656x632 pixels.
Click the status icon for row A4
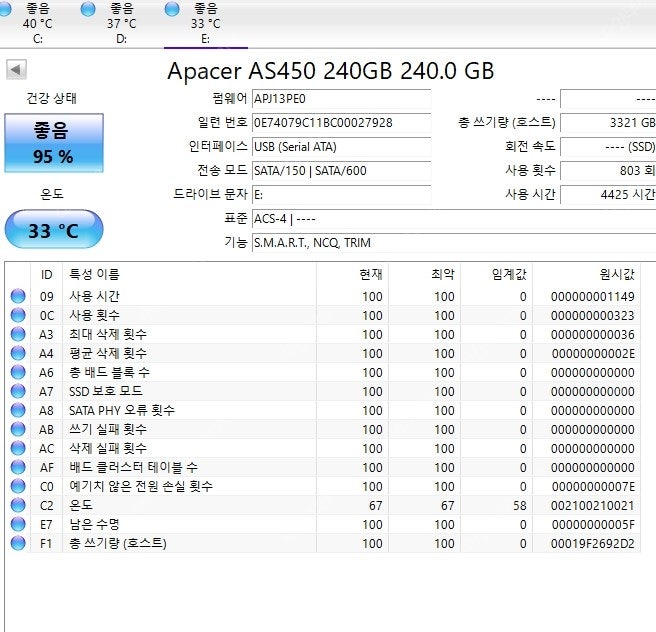pyautogui.click(x=18, y=353)
